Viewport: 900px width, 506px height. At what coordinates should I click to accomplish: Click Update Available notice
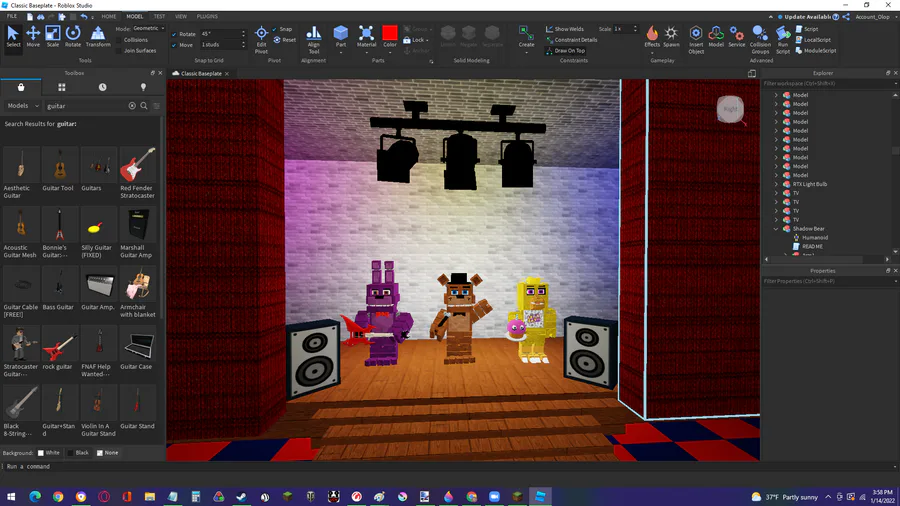[x=804, y=17]
